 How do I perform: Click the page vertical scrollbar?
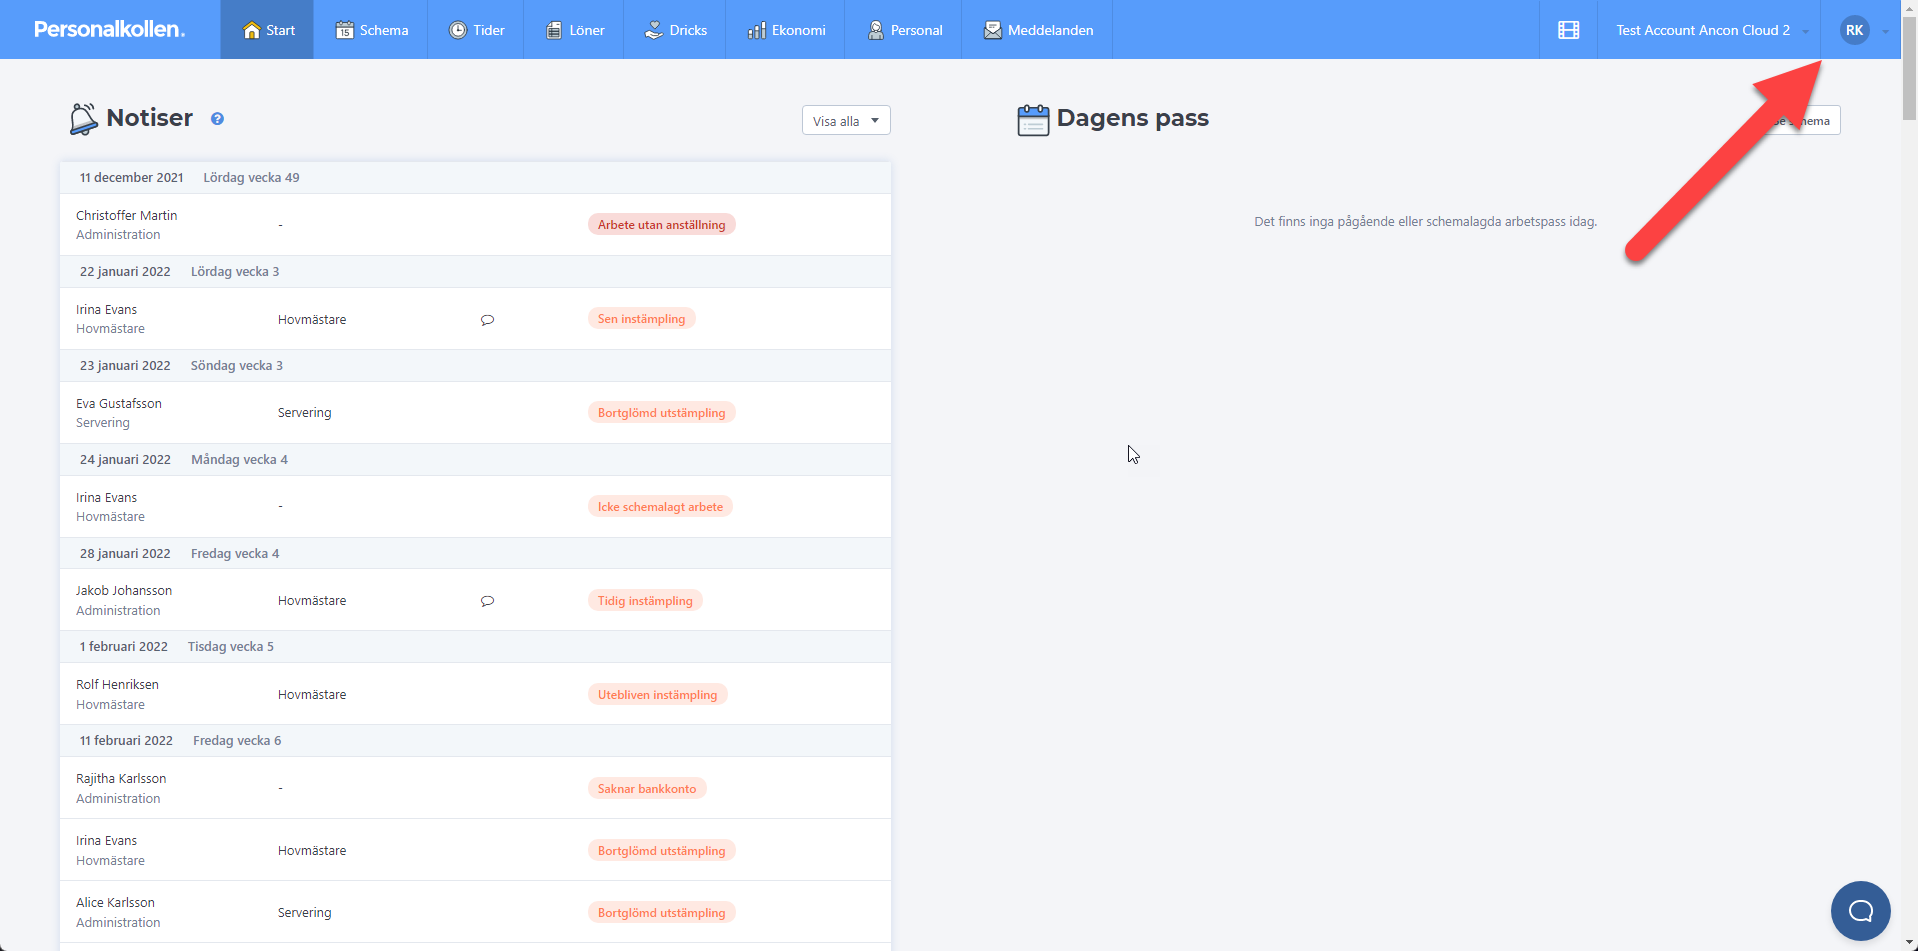[x=1909, y=68]
